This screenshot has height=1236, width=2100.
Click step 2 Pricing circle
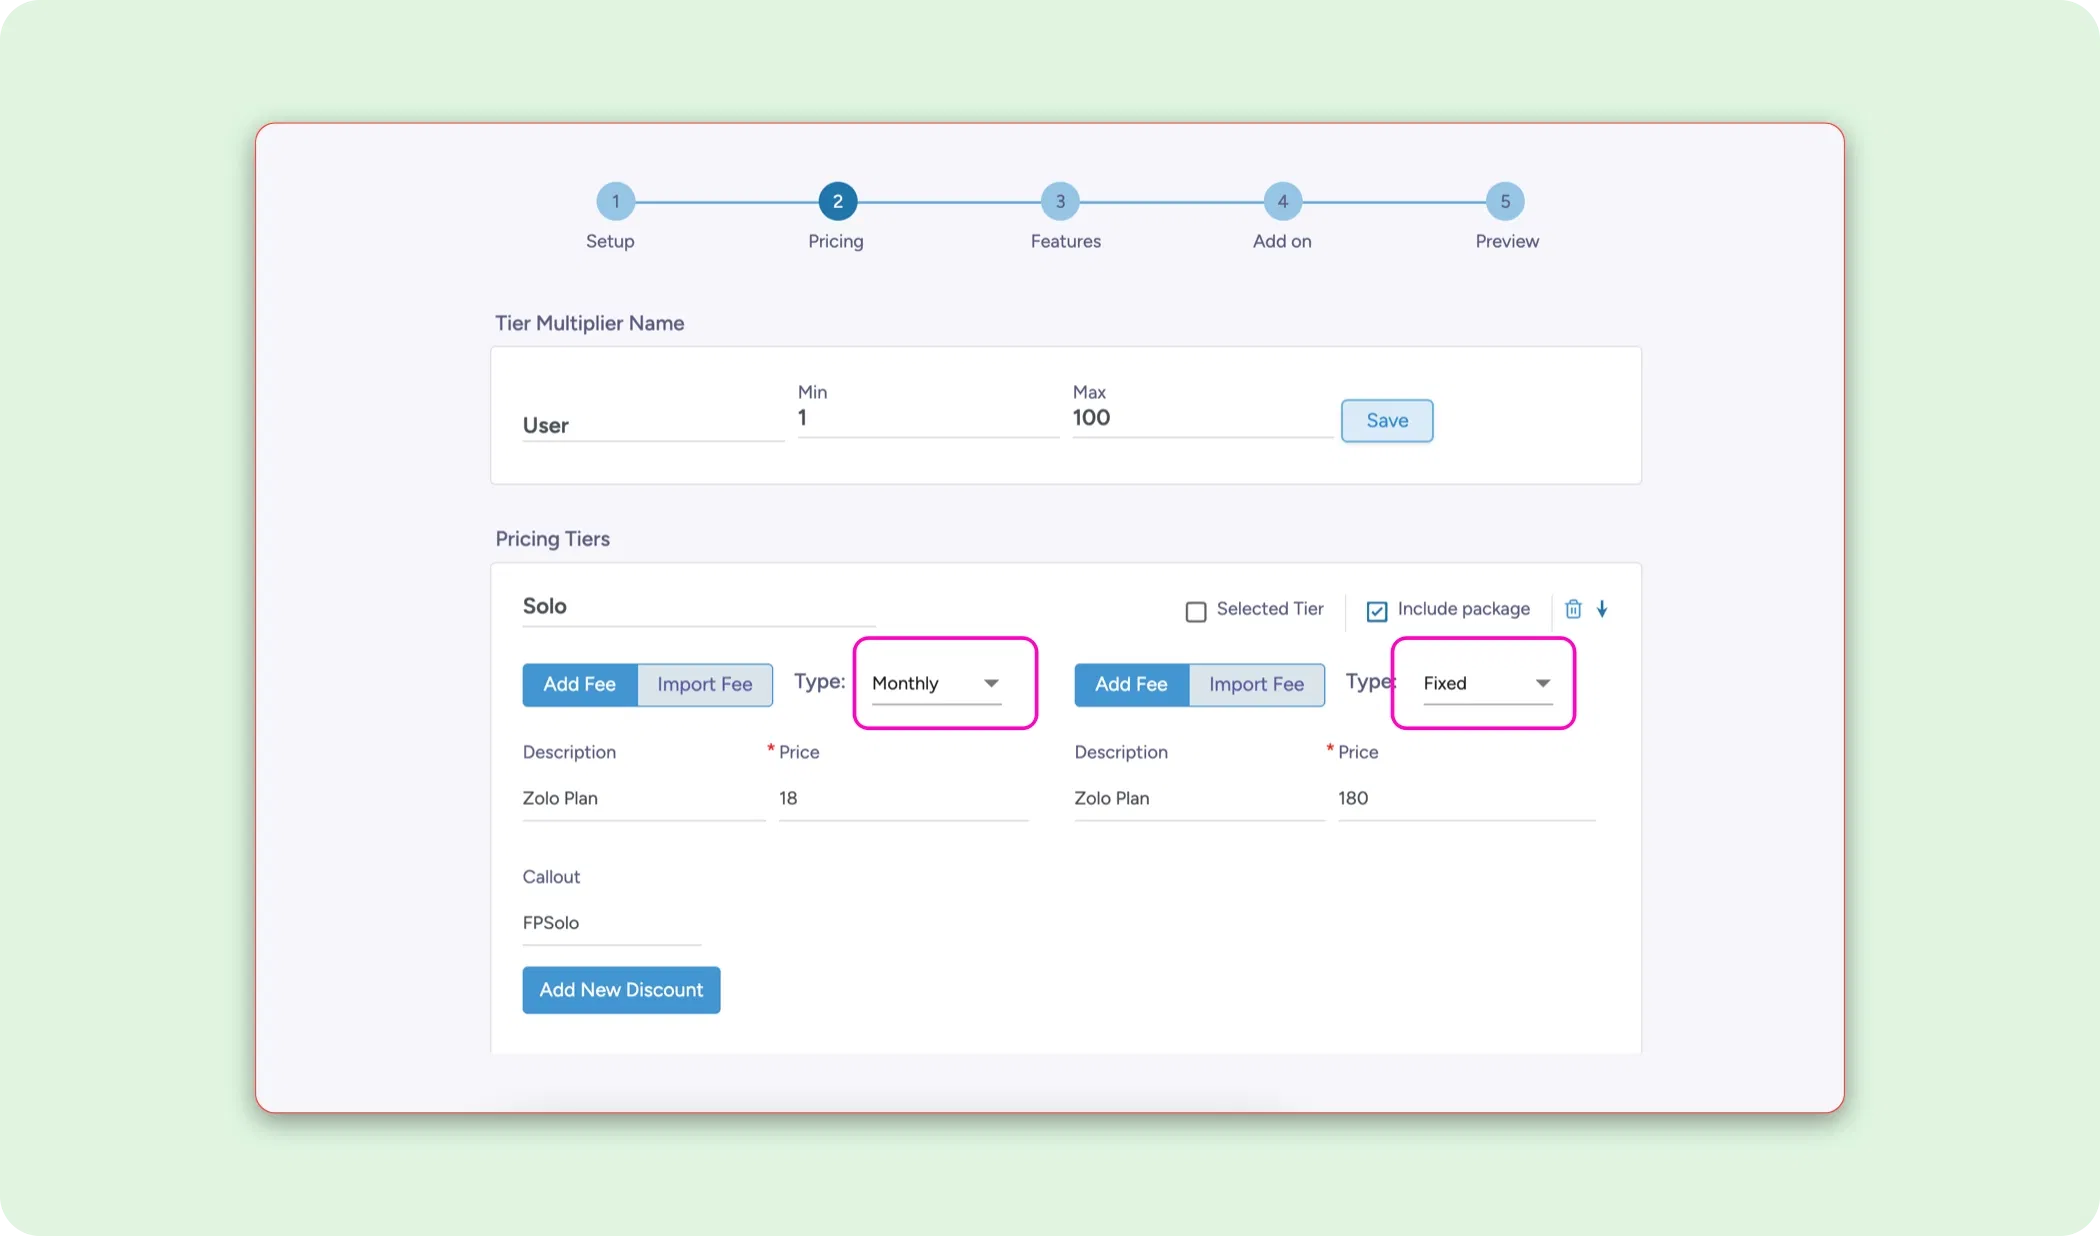[x=837, y=201]
